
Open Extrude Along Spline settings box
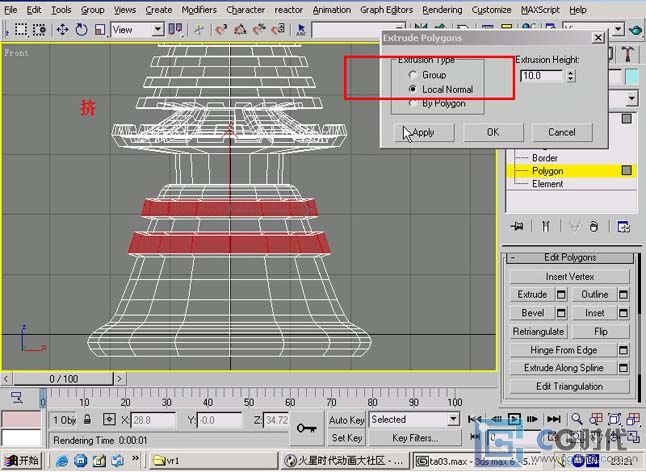tap(623, 368)
